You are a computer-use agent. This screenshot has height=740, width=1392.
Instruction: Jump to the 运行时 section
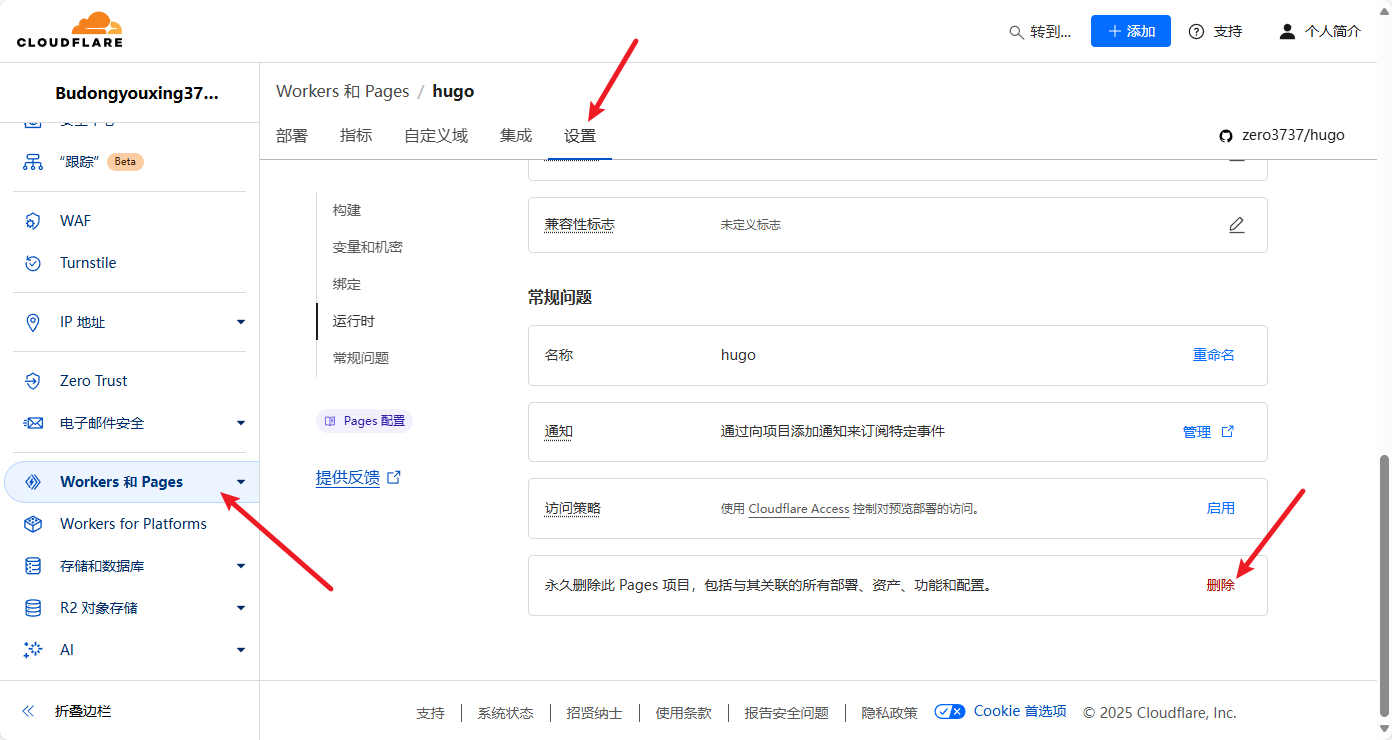coord(354,321)
